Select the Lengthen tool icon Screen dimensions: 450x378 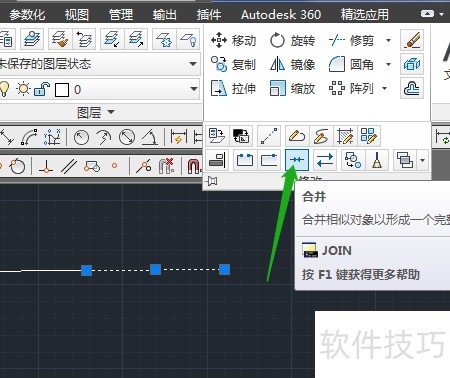click(269, 136)
